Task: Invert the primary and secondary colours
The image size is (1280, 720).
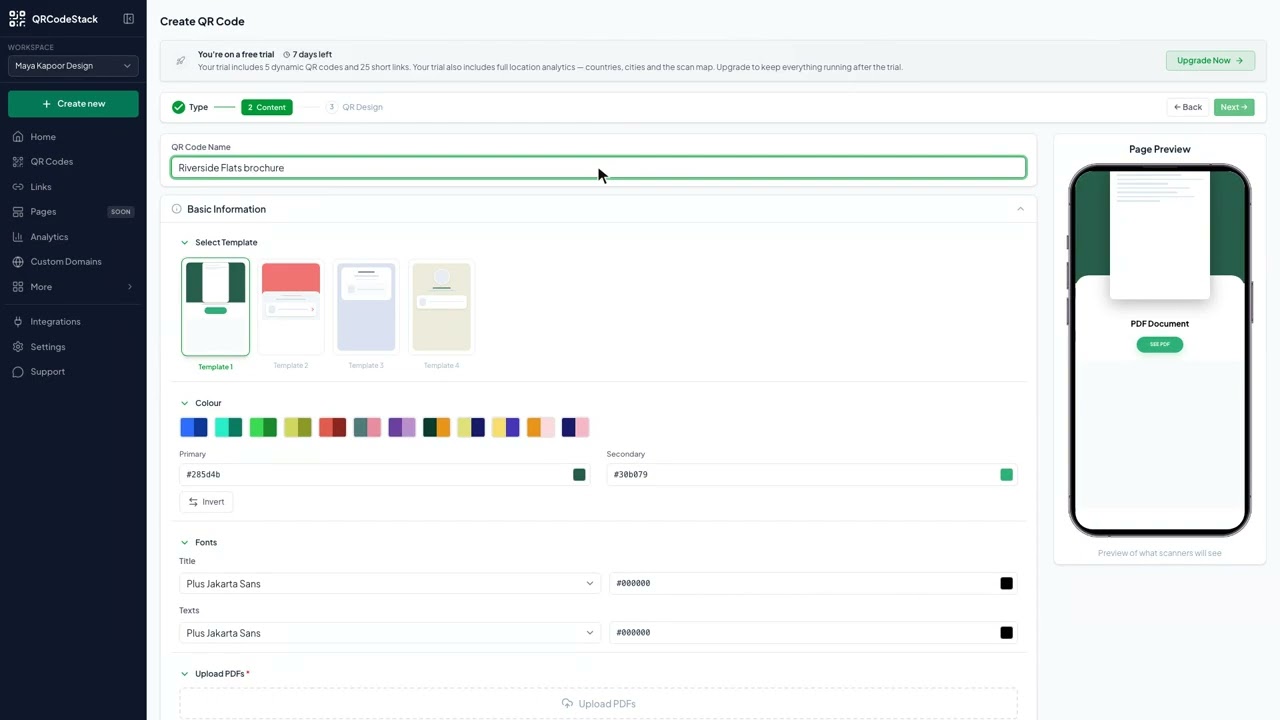Action: [207, 502]
